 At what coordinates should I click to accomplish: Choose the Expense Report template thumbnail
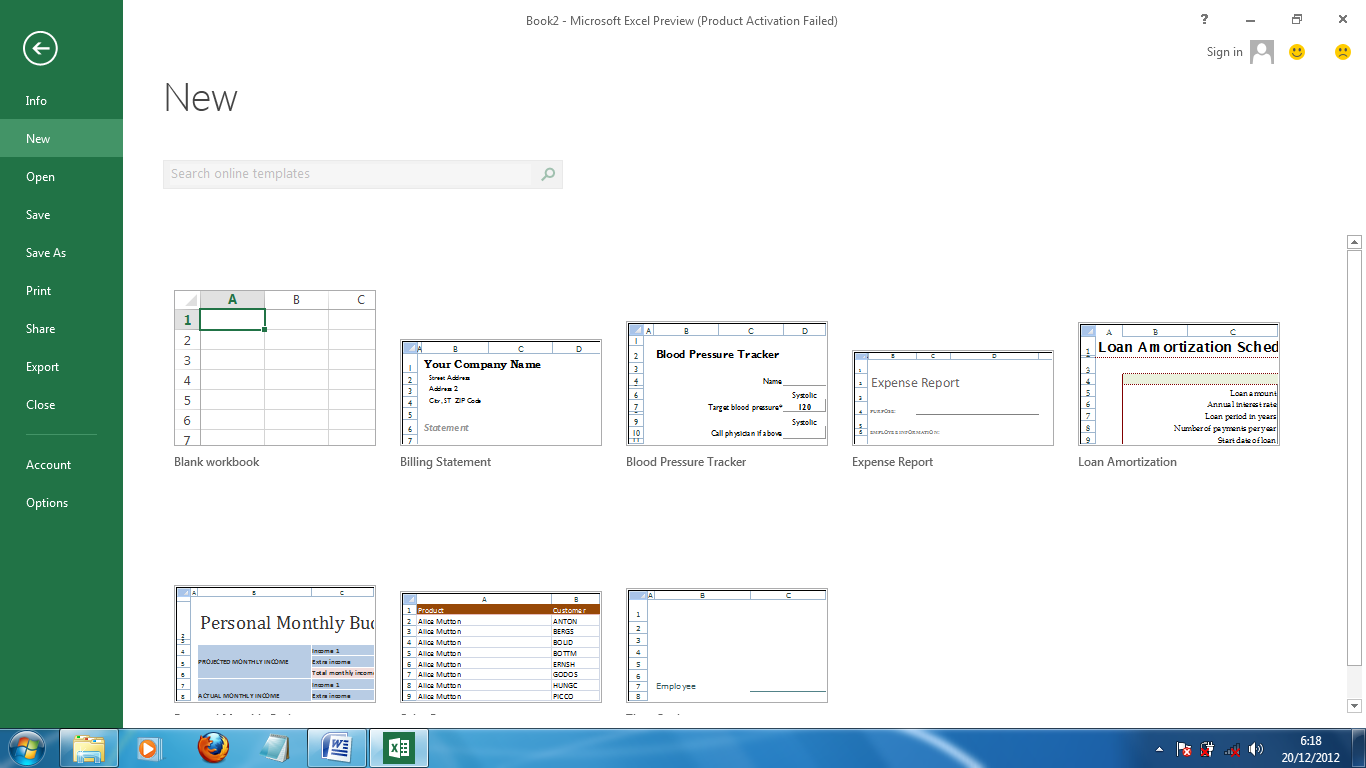coord(953,398)
